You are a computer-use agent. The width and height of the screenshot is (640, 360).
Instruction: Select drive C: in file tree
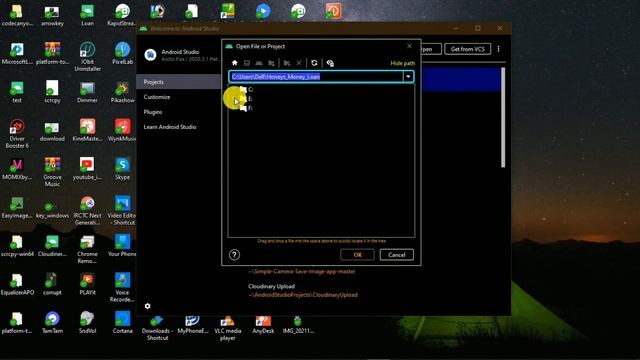pyautogui.click(x=247, y=89)
